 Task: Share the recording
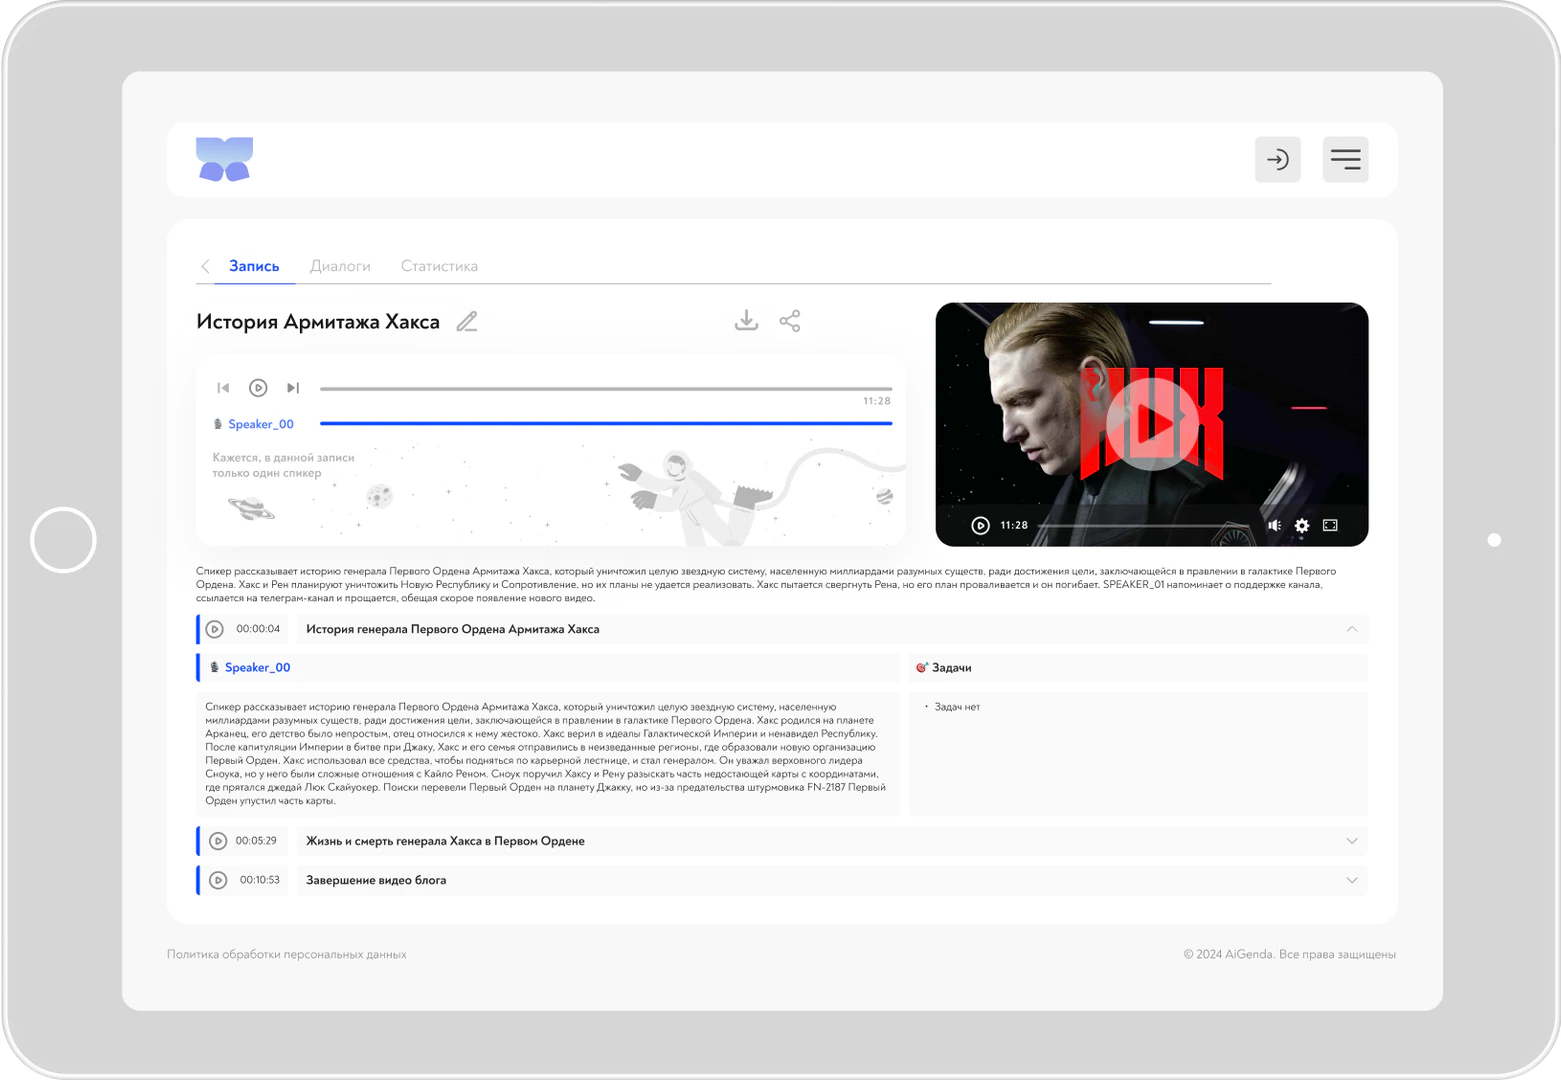[x=790, y=320]
